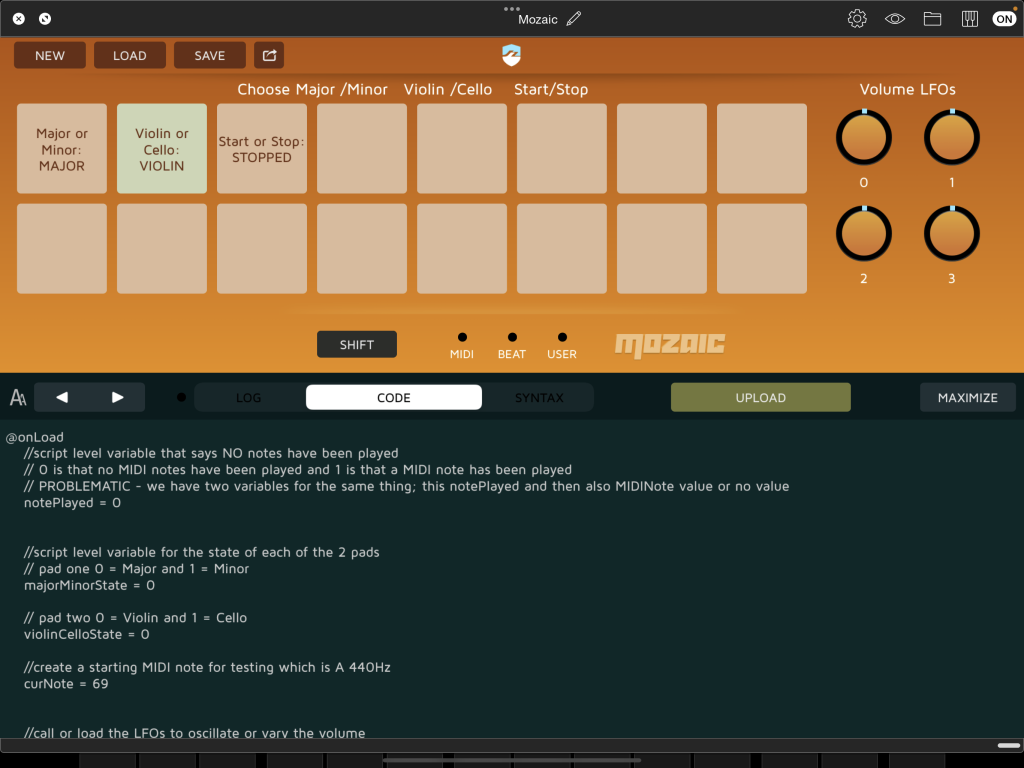Image resolution: width=1024 pixels, height=768 pixels.
Task: Toggle the Violin or Cello pad
Action: [x=162, y=148]
